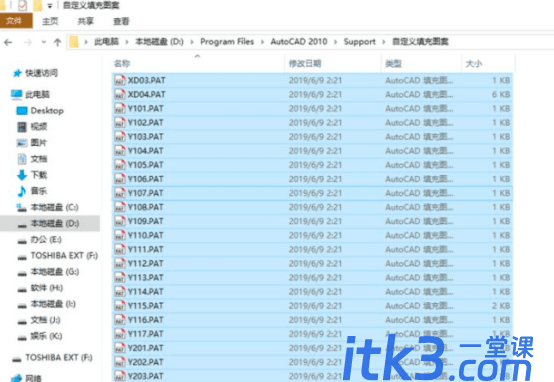Open Desktop in the navigation pane
The width and height of the screenshot is (554, 382).
47,111
